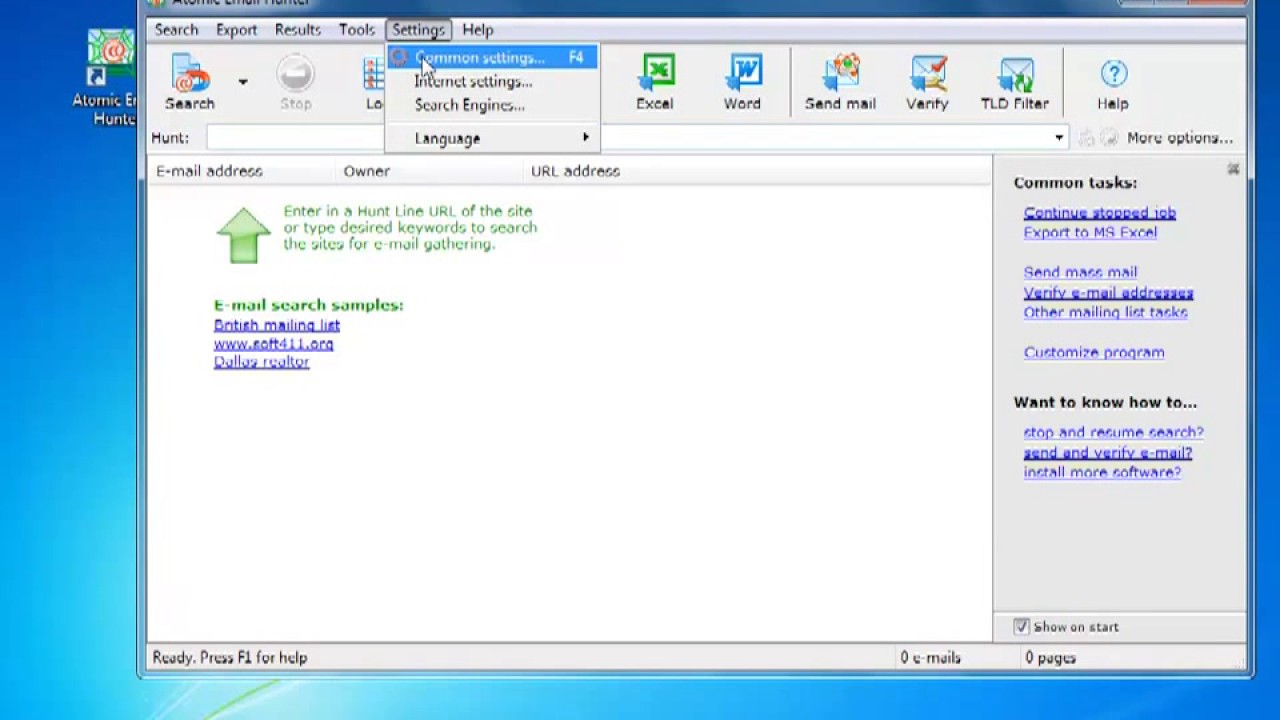
Task: Expand the Language submenu arrow
Action: point(586,138)
